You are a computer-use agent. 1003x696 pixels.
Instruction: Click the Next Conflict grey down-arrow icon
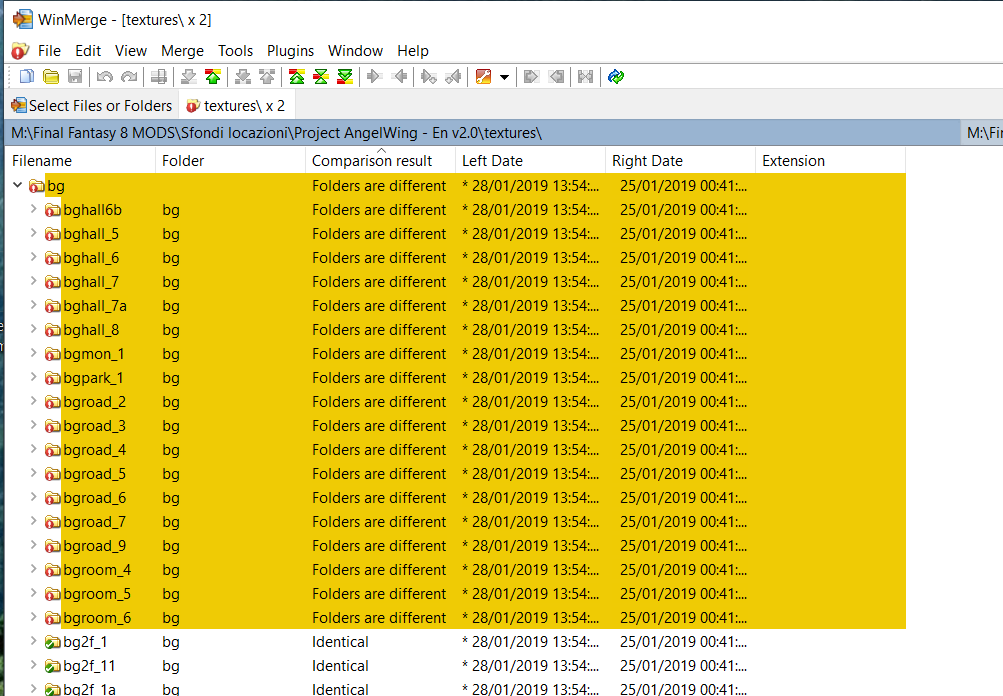click(243, 77)
